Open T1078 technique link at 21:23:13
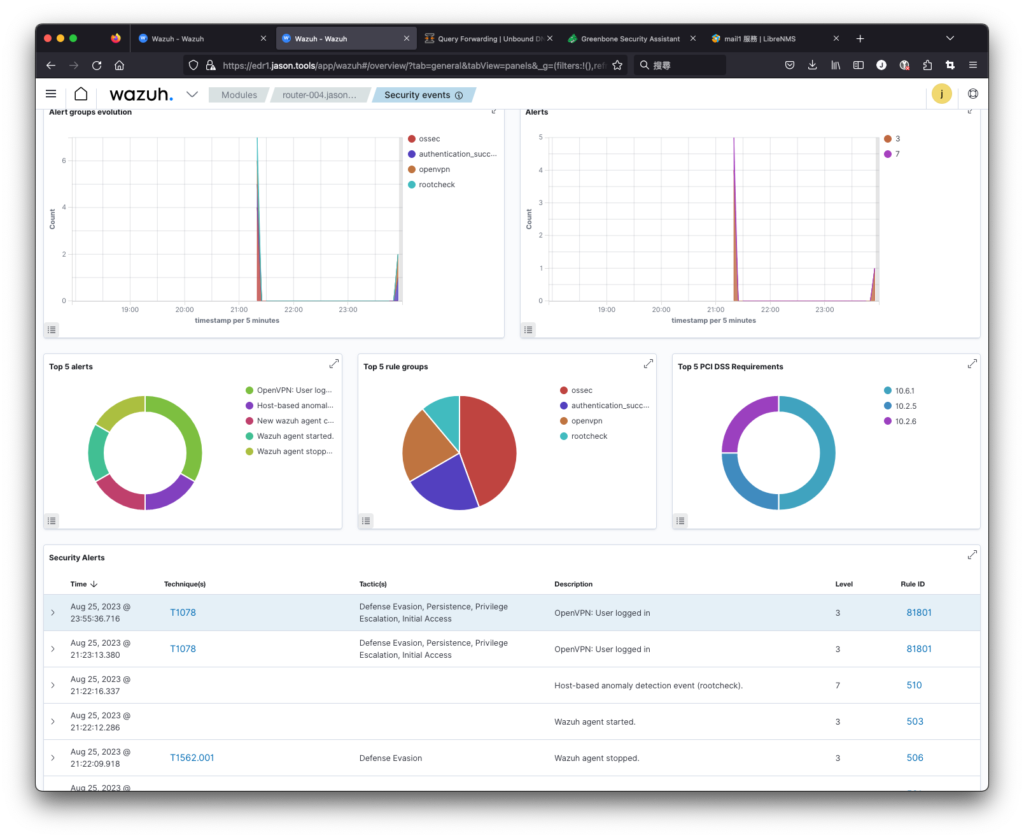 click(183, 649)
